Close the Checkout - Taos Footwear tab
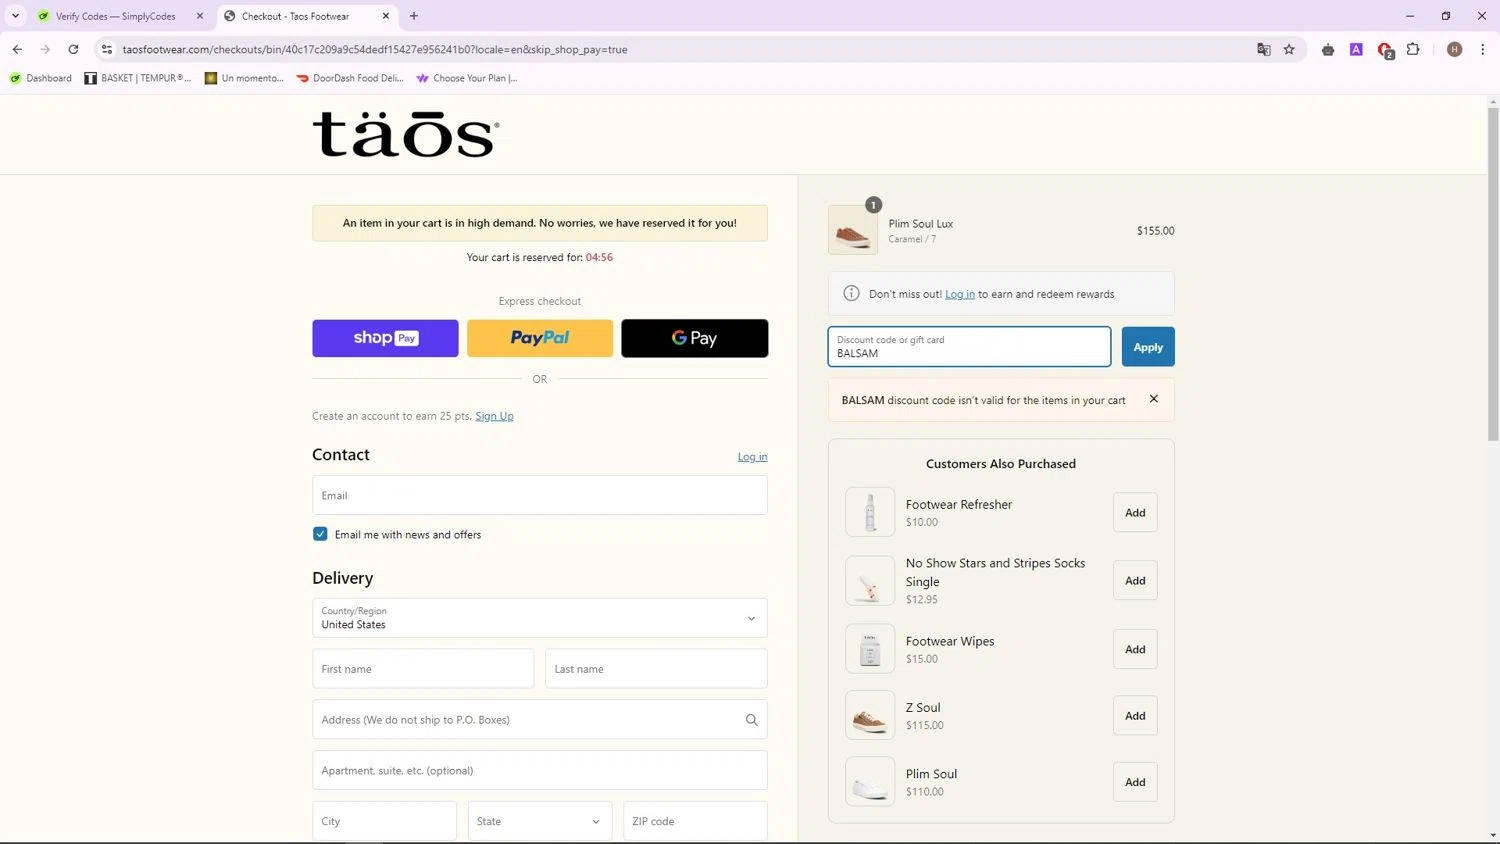Viewport: 1500px width, 844px height. tap(386, 16)
